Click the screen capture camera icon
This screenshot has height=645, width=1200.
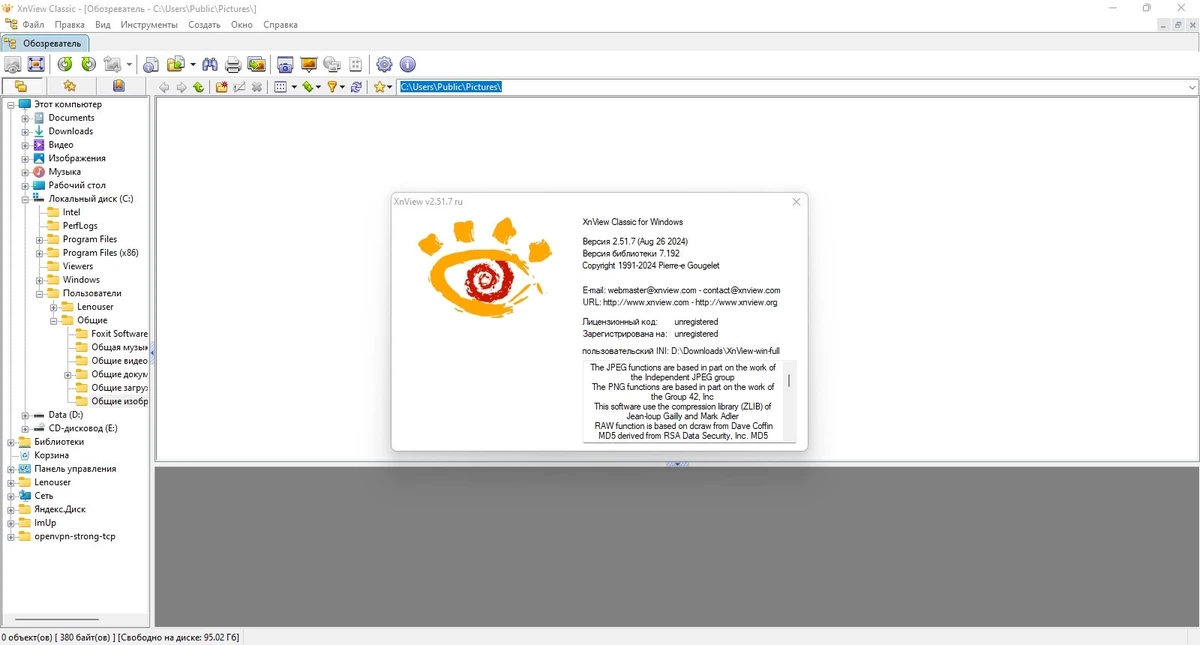pyautogui.click(x=285, y=64)
